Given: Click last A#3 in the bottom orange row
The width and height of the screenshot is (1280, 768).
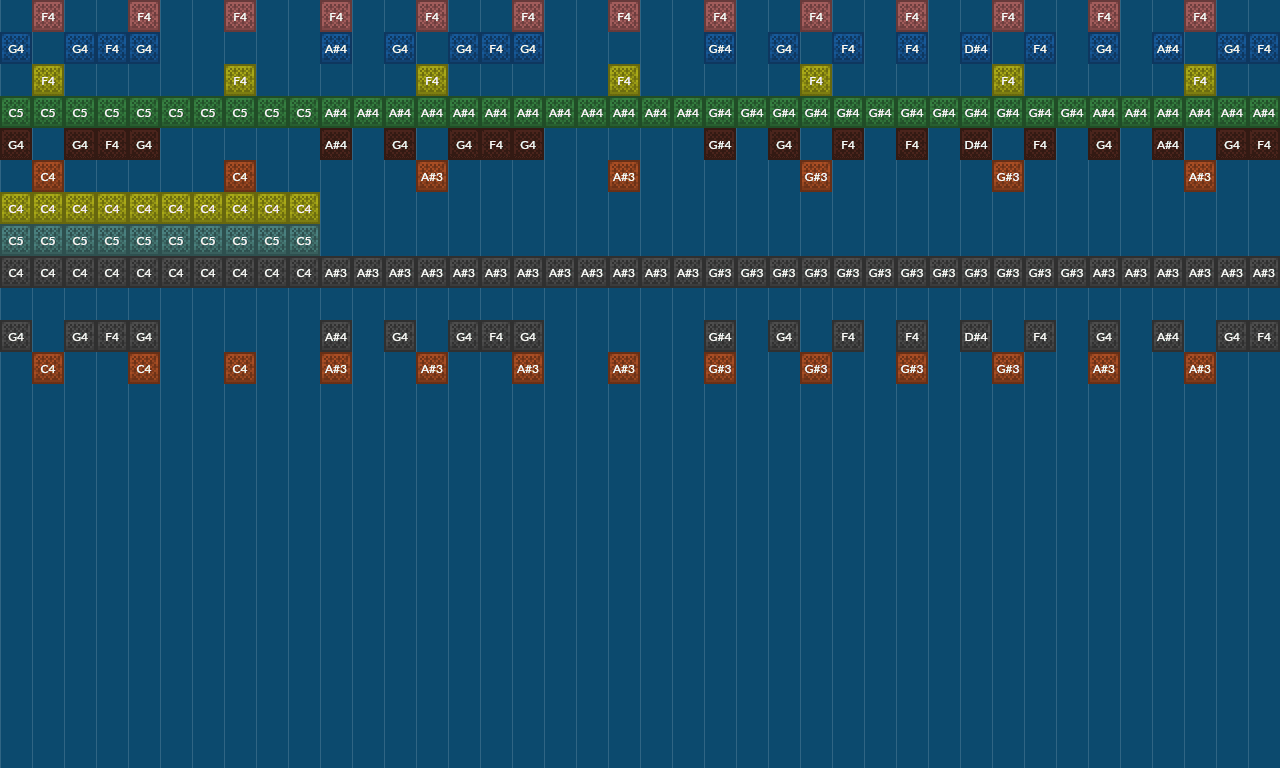Looking at the screenshot, I should click(x=1200, y=368).
